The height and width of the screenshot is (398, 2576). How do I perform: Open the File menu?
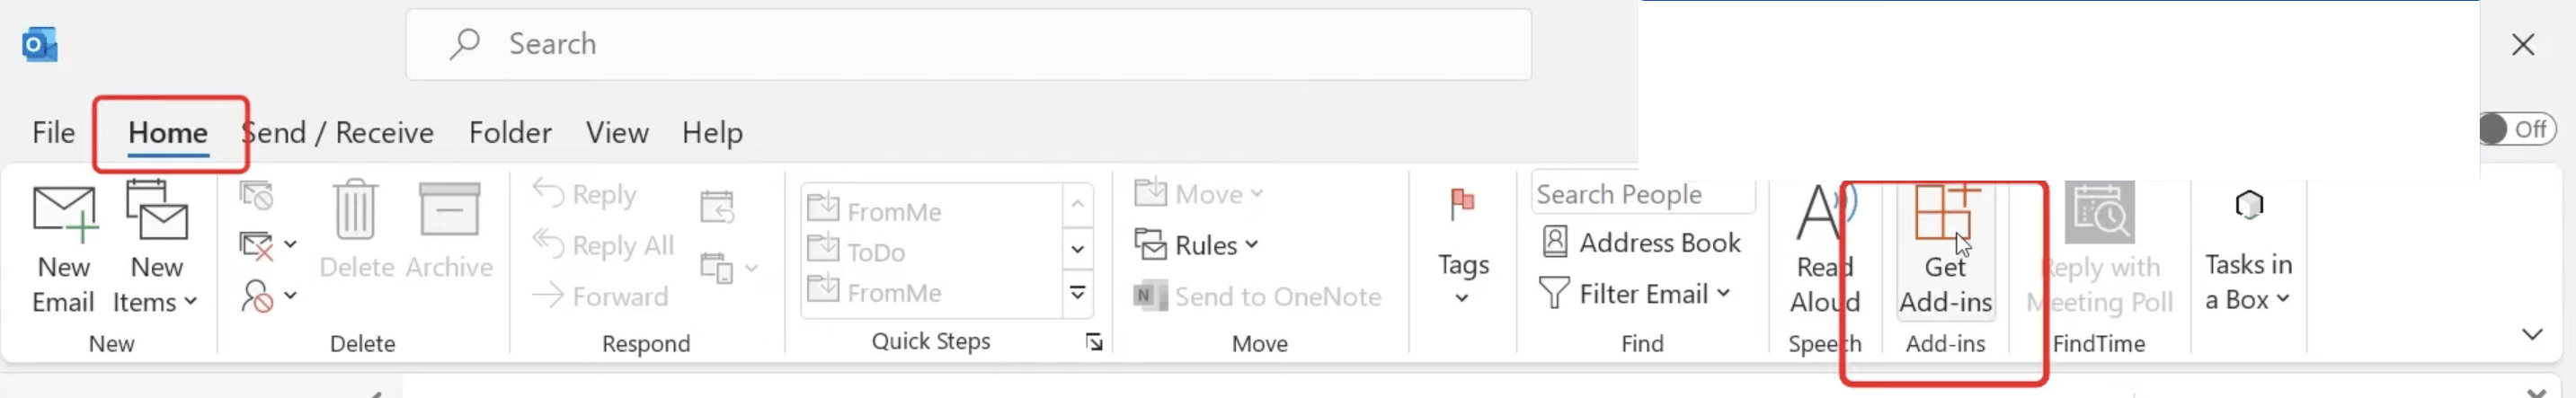click(x=53, y=132)
